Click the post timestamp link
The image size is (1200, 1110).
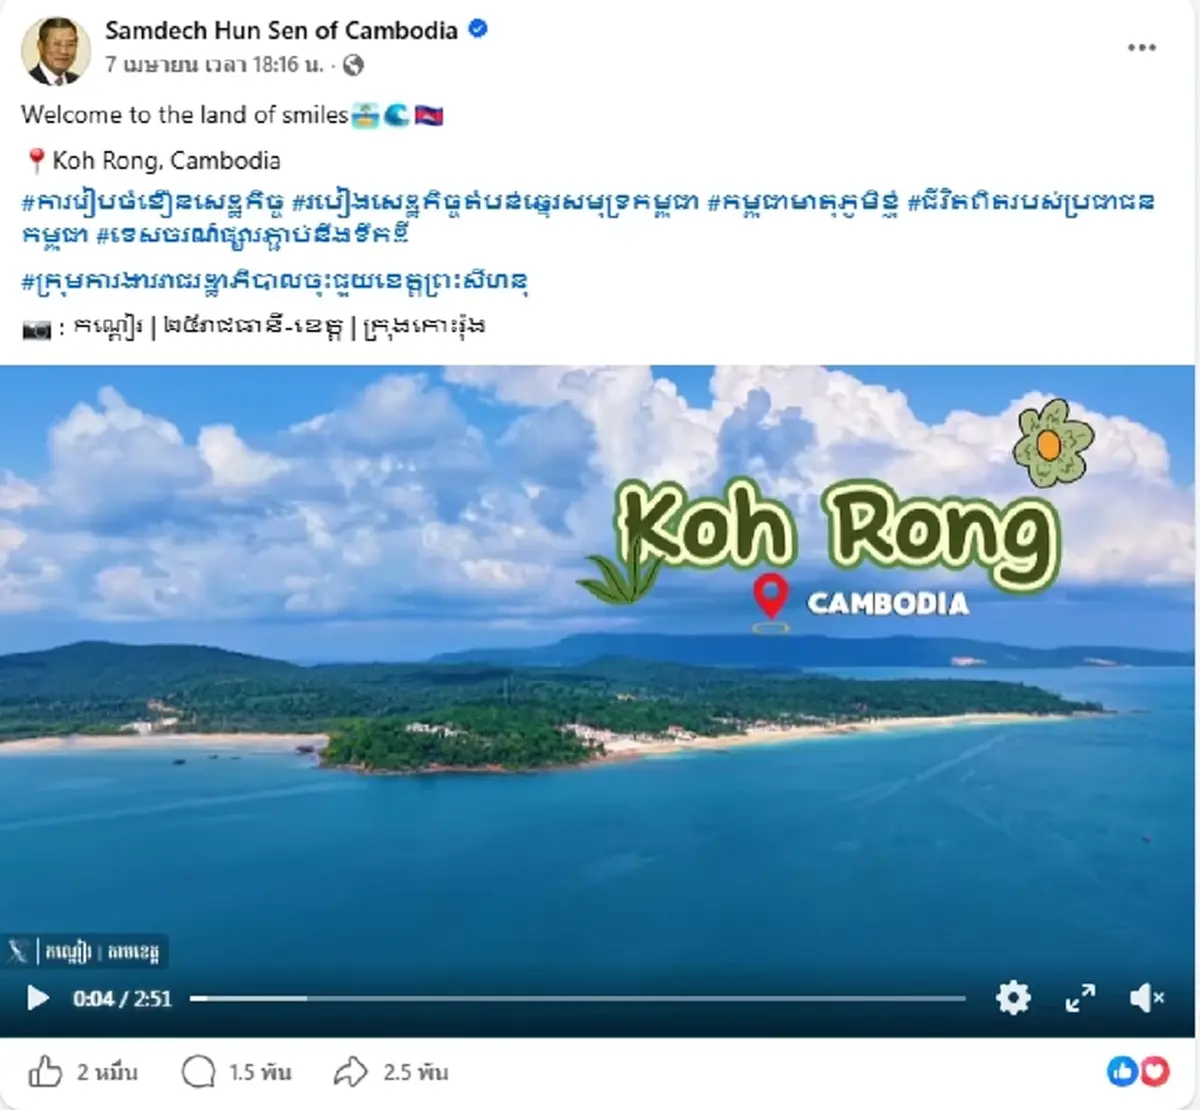click(215, 65)
